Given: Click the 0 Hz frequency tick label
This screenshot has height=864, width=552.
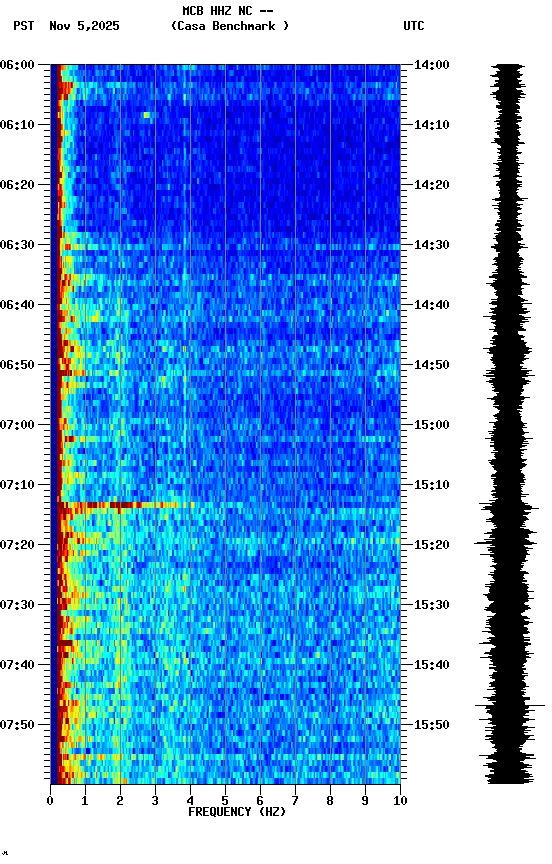Looking at the screenshot, I should pos(50,801).
